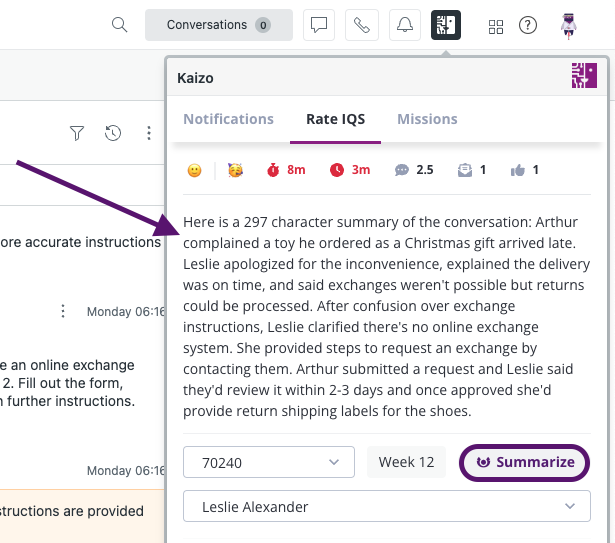615x543 pixels.
Task: Open the apps grid icon
Action: (496, 27)
